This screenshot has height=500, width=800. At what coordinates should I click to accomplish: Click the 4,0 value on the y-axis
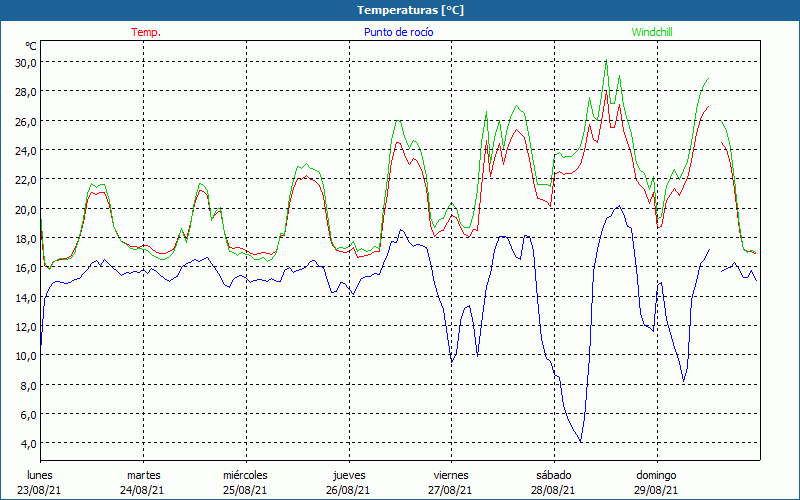[x=29, y=443]
